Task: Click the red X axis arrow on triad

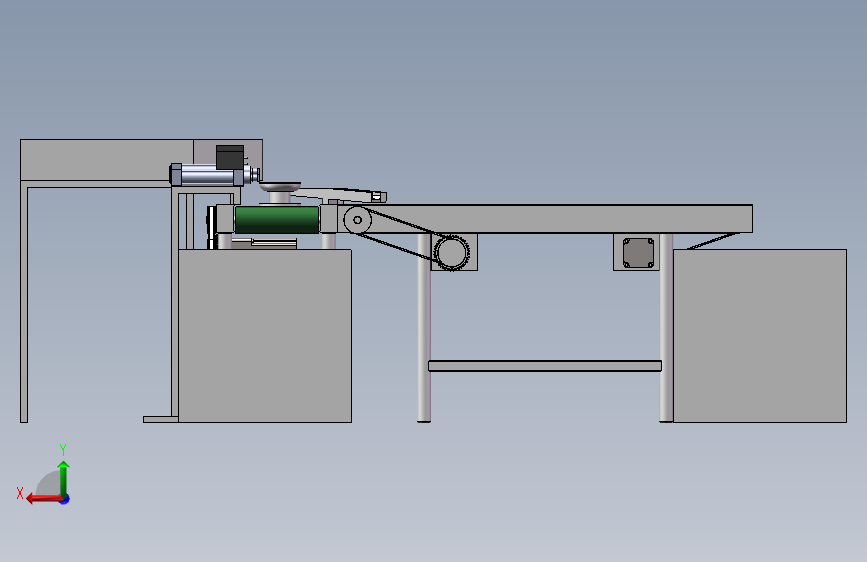Action: (44, 499)
